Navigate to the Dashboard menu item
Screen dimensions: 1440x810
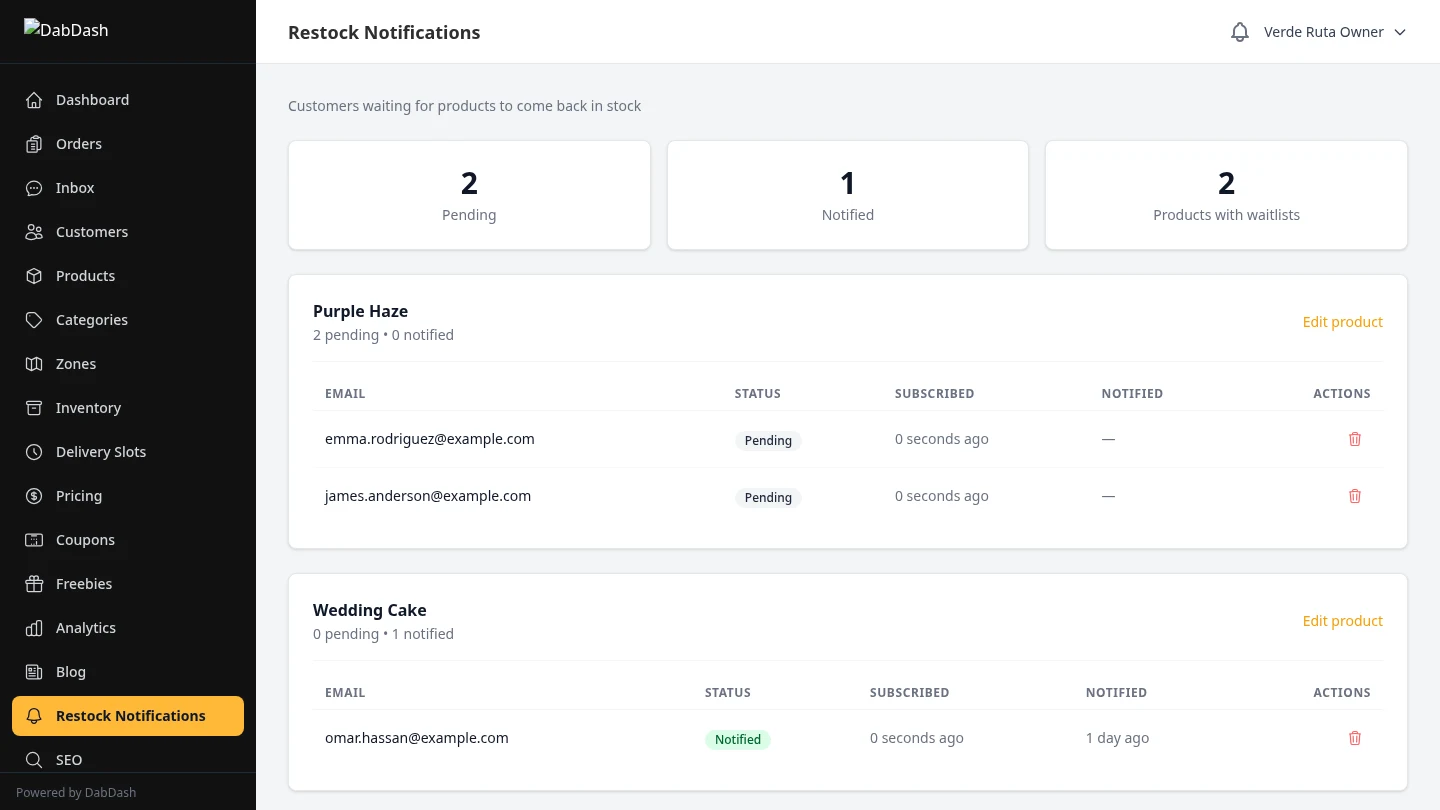[x=92, y=99]
